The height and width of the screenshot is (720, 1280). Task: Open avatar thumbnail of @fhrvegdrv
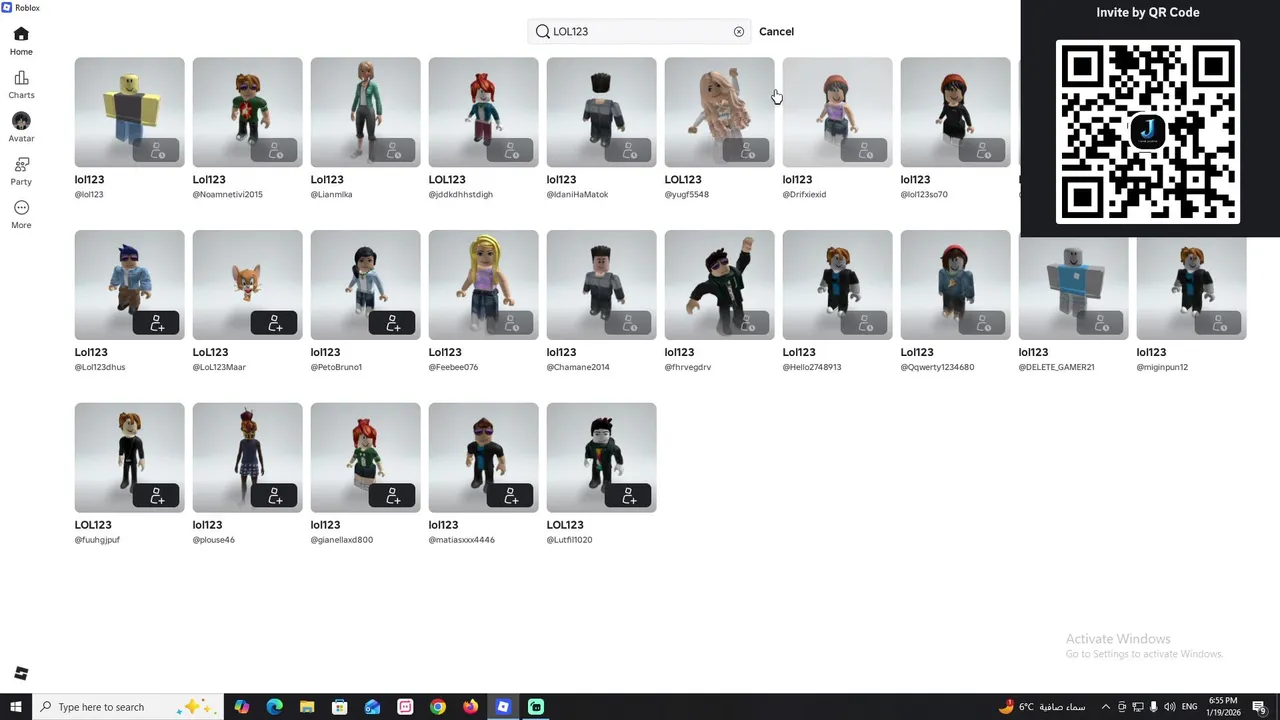(719, 285)
